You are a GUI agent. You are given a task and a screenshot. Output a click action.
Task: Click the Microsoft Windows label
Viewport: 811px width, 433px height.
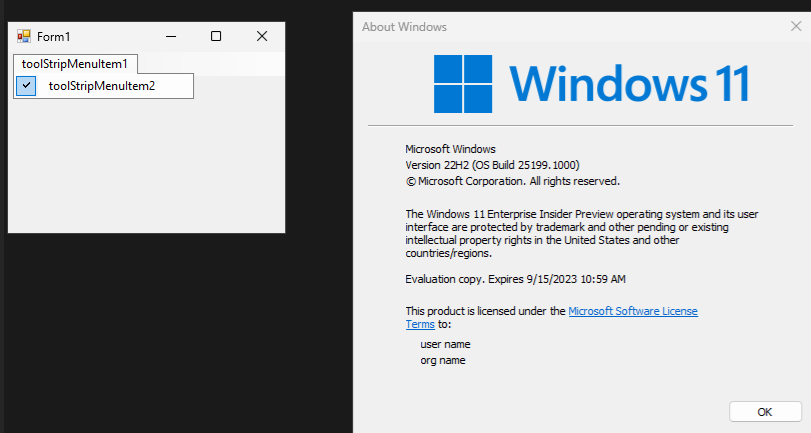(x=450, y=149)
